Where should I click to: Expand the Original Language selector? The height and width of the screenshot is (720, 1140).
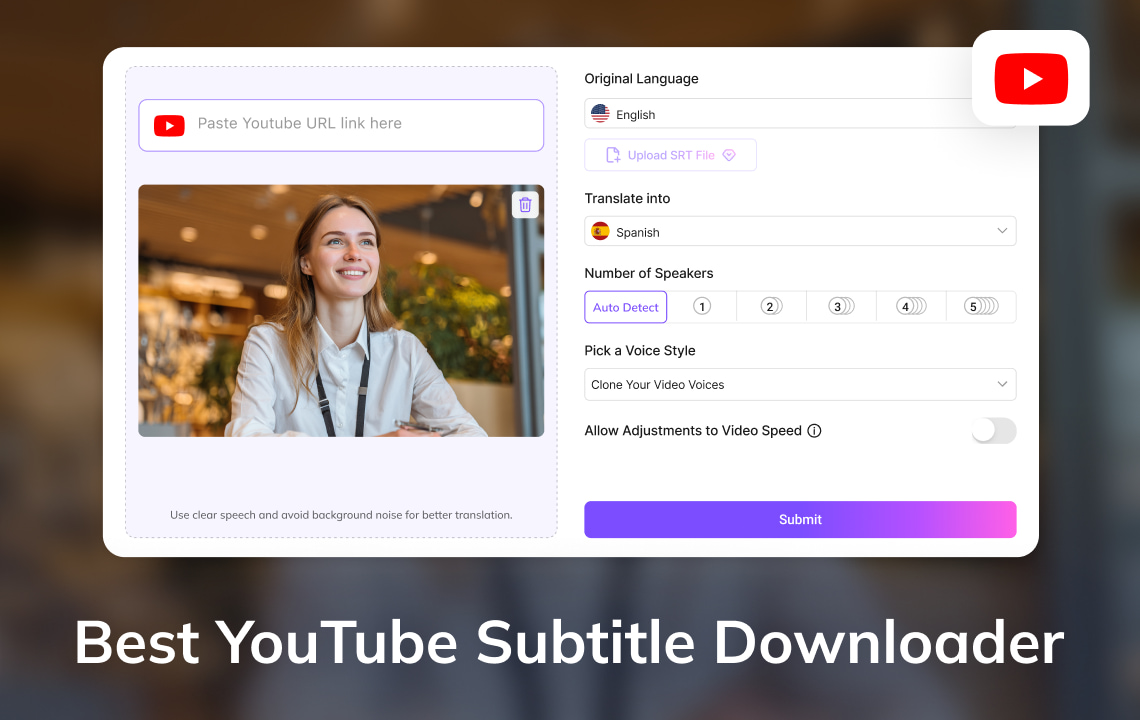800,114
